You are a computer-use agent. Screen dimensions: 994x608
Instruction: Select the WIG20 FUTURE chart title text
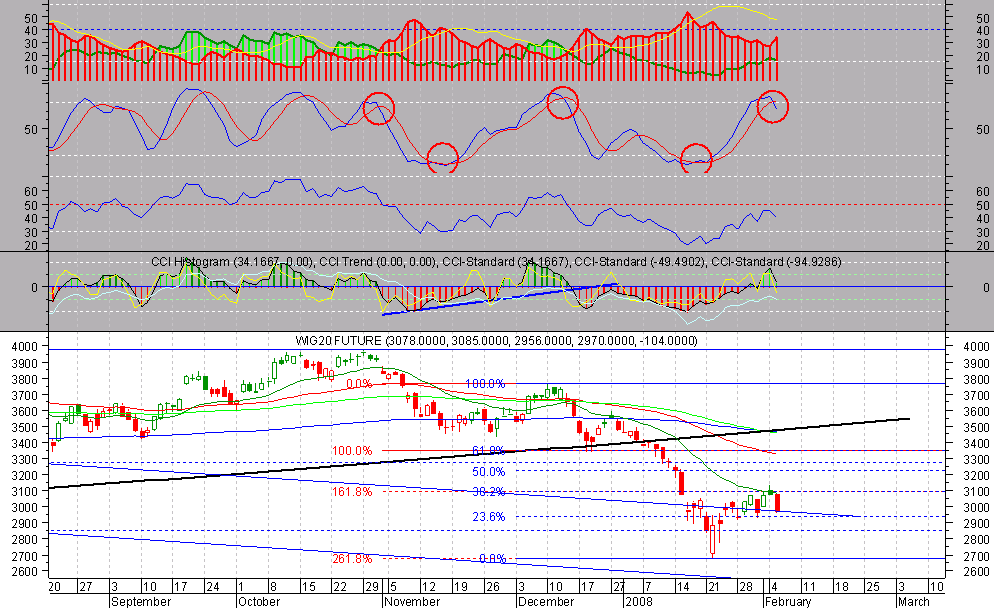[x=496, y=341]
